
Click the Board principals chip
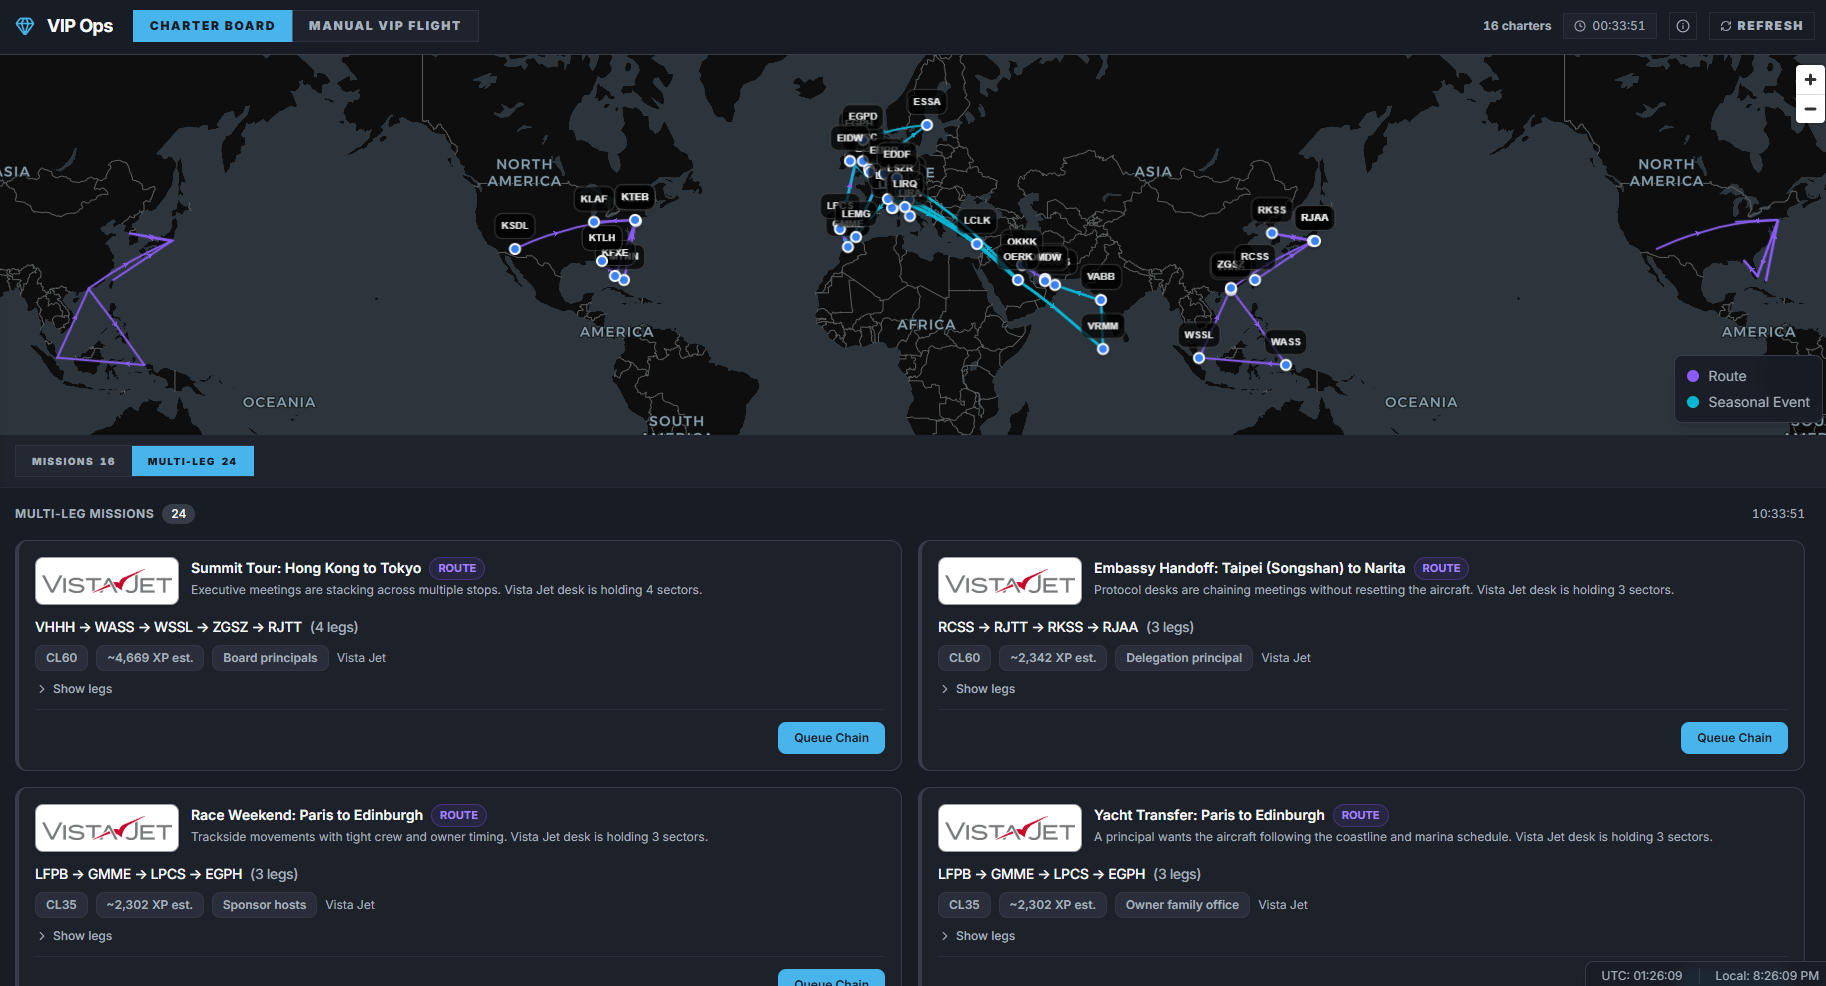tap(270, 658)
